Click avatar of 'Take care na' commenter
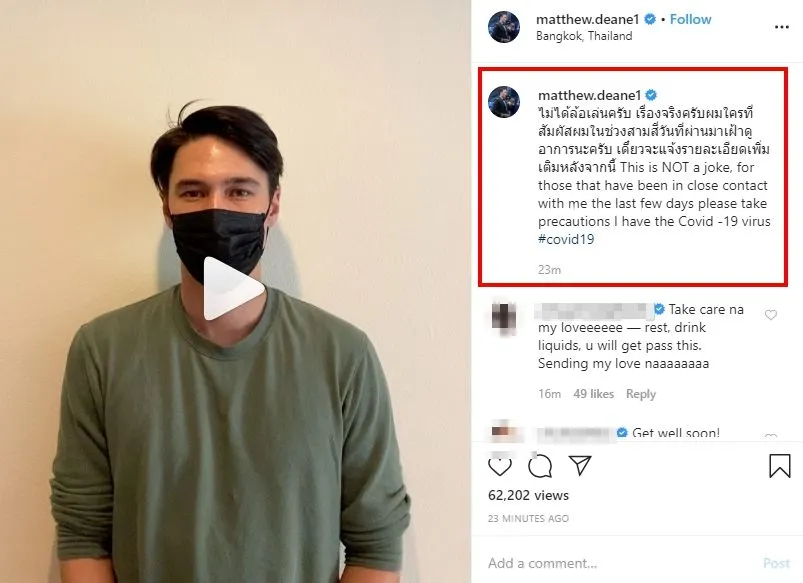Viewport: 803px width, 583px height. tap(504, 317)
